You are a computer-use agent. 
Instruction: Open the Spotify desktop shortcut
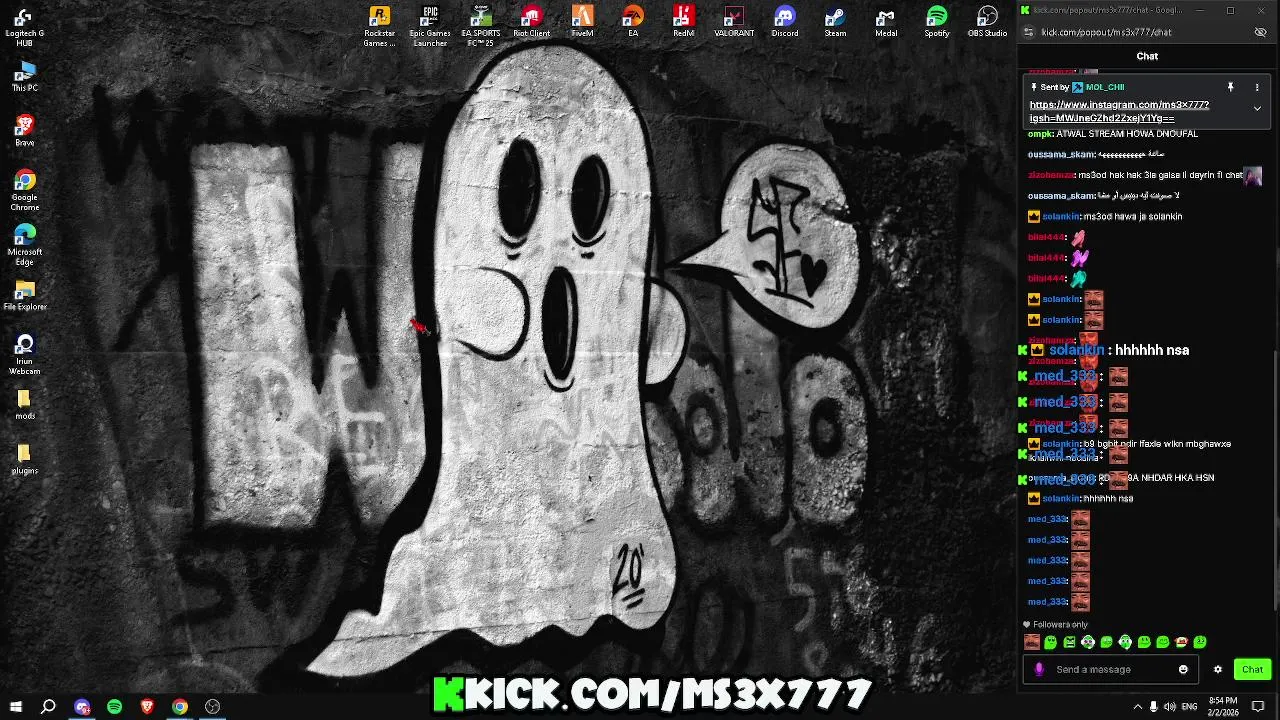pyautogui.click(x=937, y=22)
